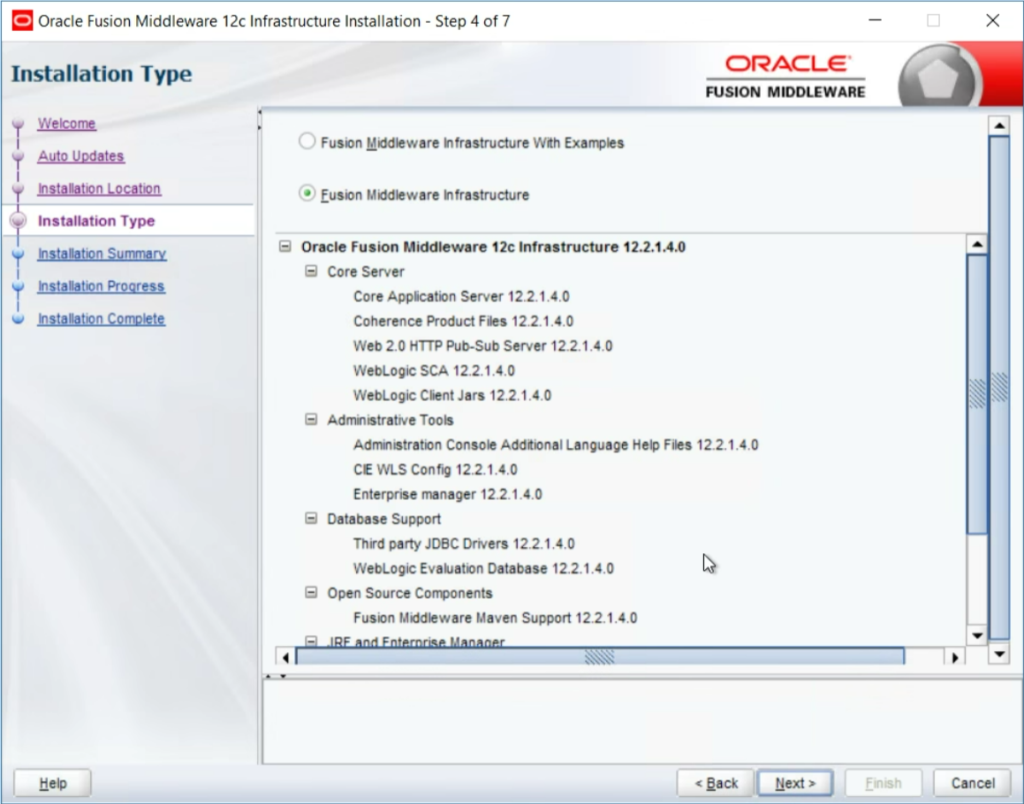
Task: Collapse JRF and Enterprise Manager node
Action: pyautogui.click(x=311, y=641)
